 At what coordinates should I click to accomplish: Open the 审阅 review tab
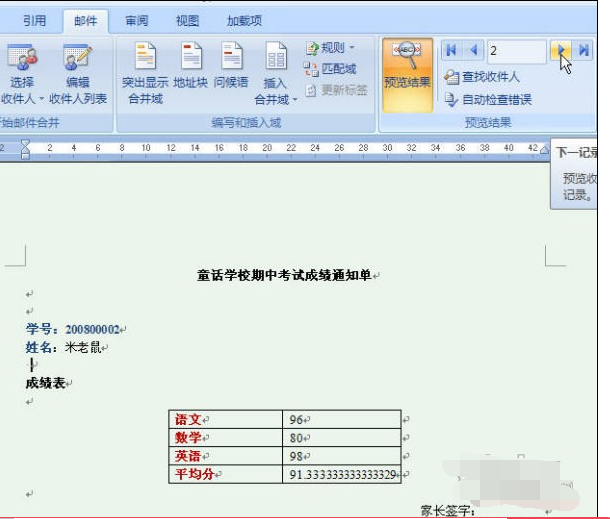tap(137, 21)
